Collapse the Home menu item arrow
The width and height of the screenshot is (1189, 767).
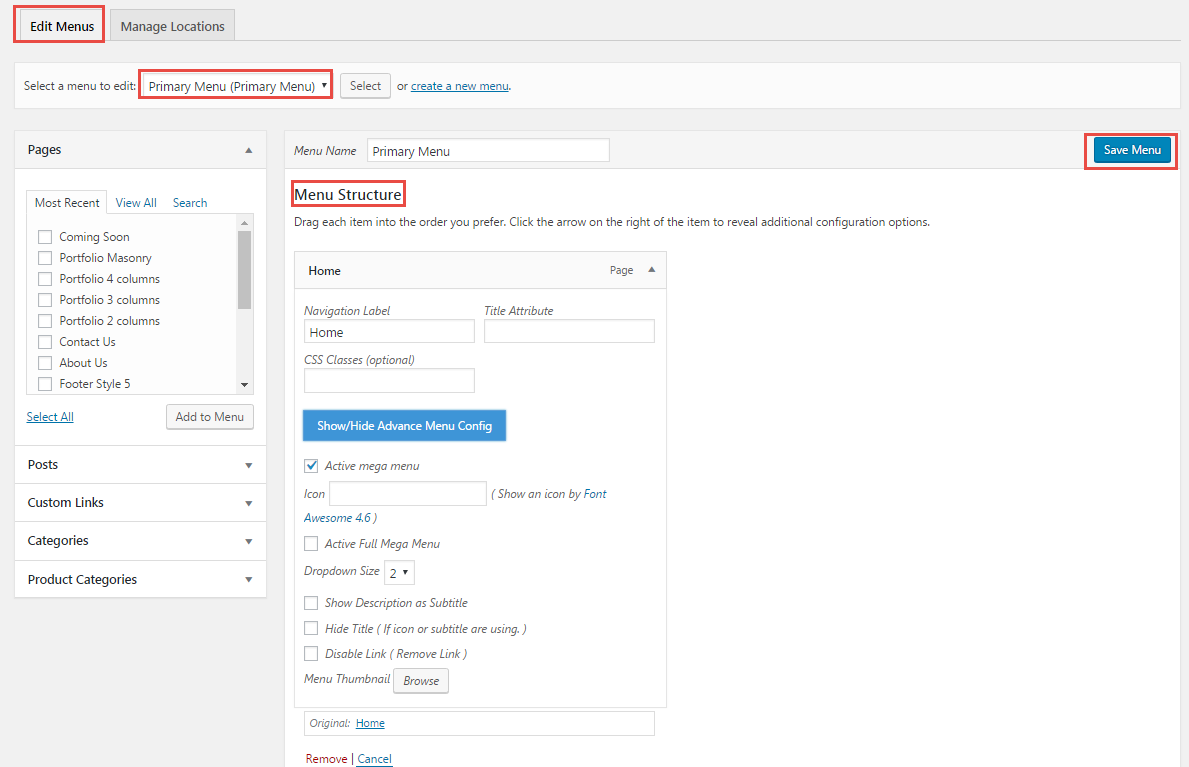[x=651, y=269]
